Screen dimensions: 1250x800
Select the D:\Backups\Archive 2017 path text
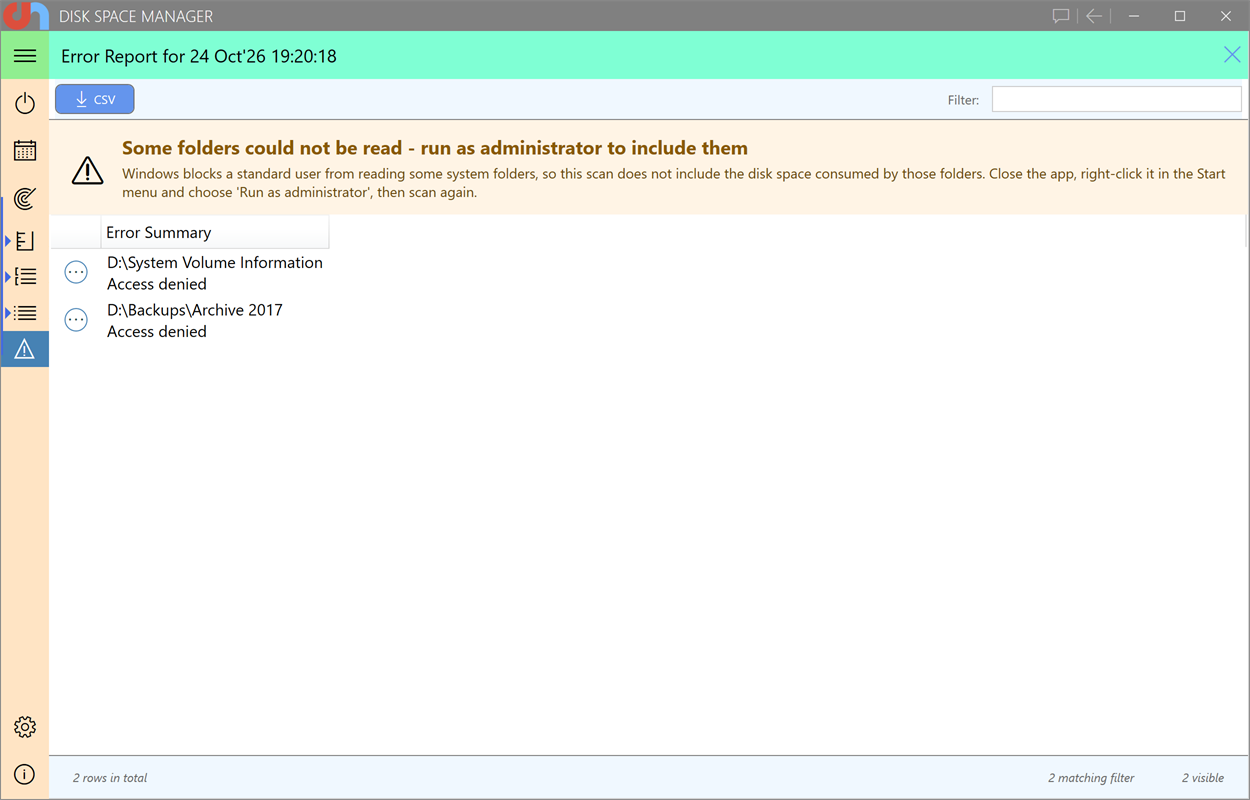(x=195, y=310)
